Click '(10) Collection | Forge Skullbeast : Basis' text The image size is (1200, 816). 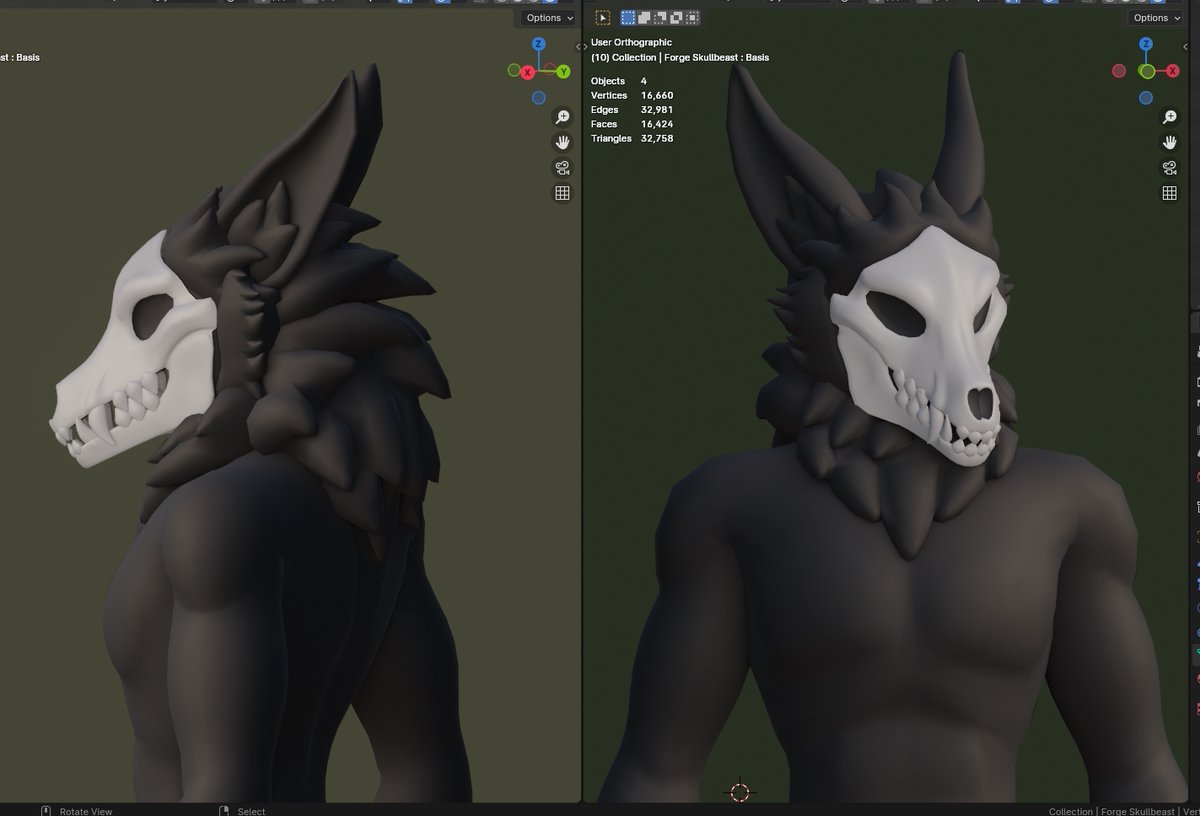tap(681, 58)
